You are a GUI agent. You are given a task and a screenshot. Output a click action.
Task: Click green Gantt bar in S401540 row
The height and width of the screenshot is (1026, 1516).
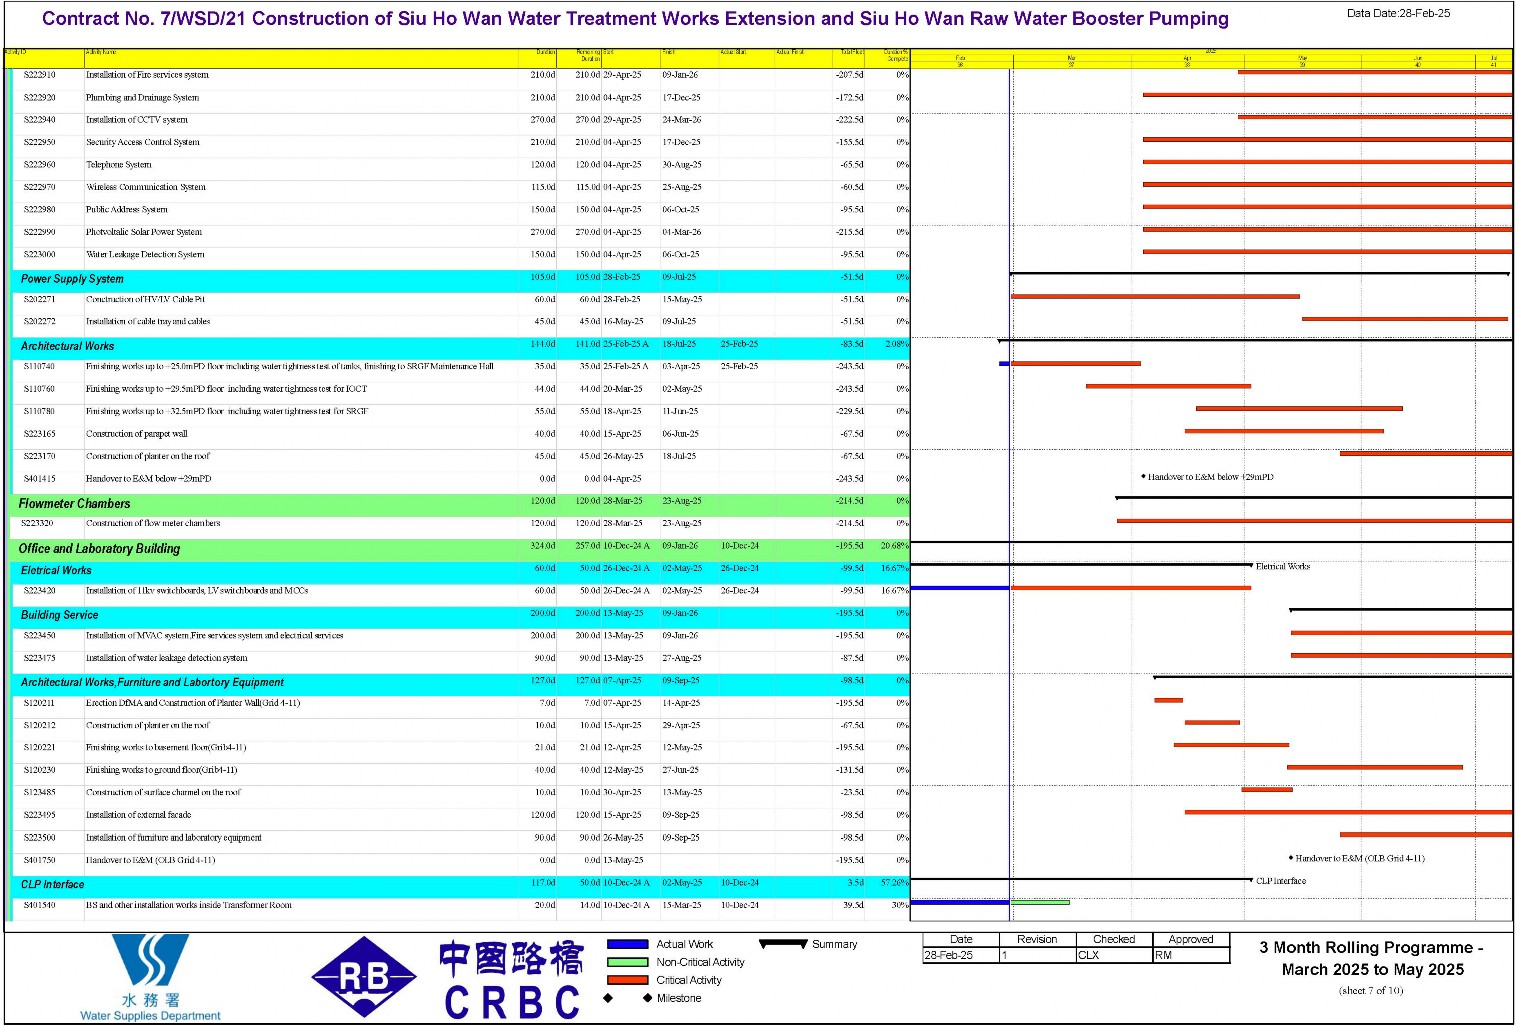coord(1040,902)
